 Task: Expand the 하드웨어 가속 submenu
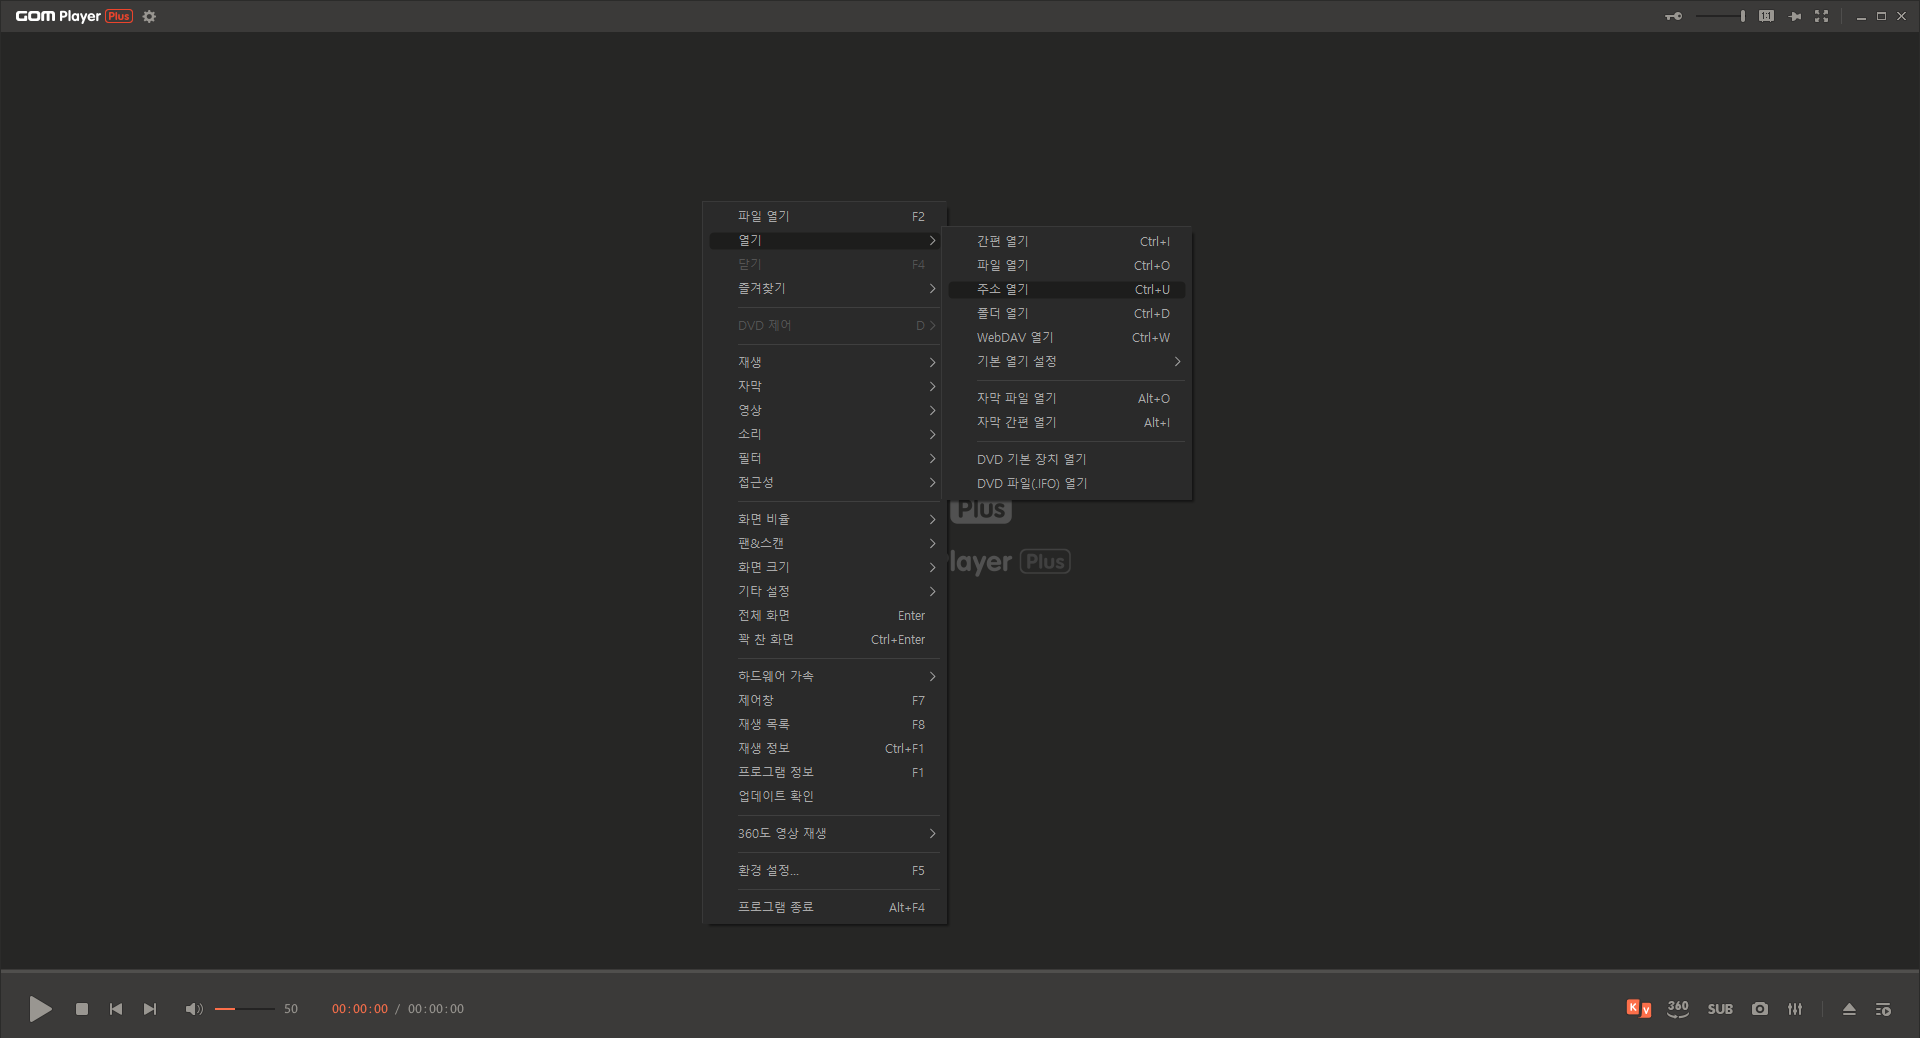(826, 677)
